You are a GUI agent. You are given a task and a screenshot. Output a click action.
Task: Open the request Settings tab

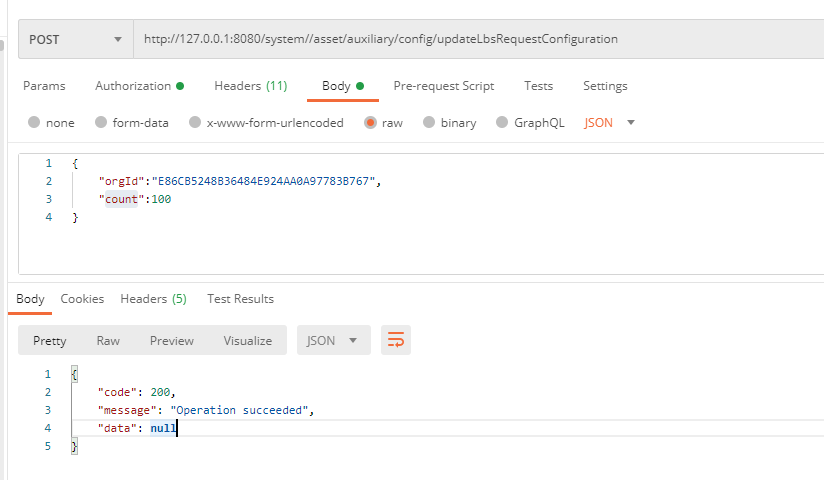click(605, 86)
